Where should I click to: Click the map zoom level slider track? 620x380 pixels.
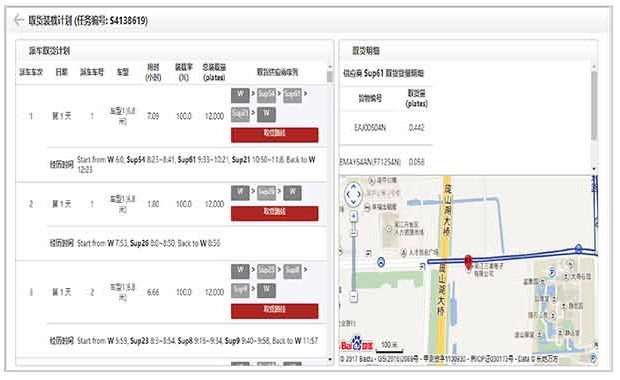(354, 257)
